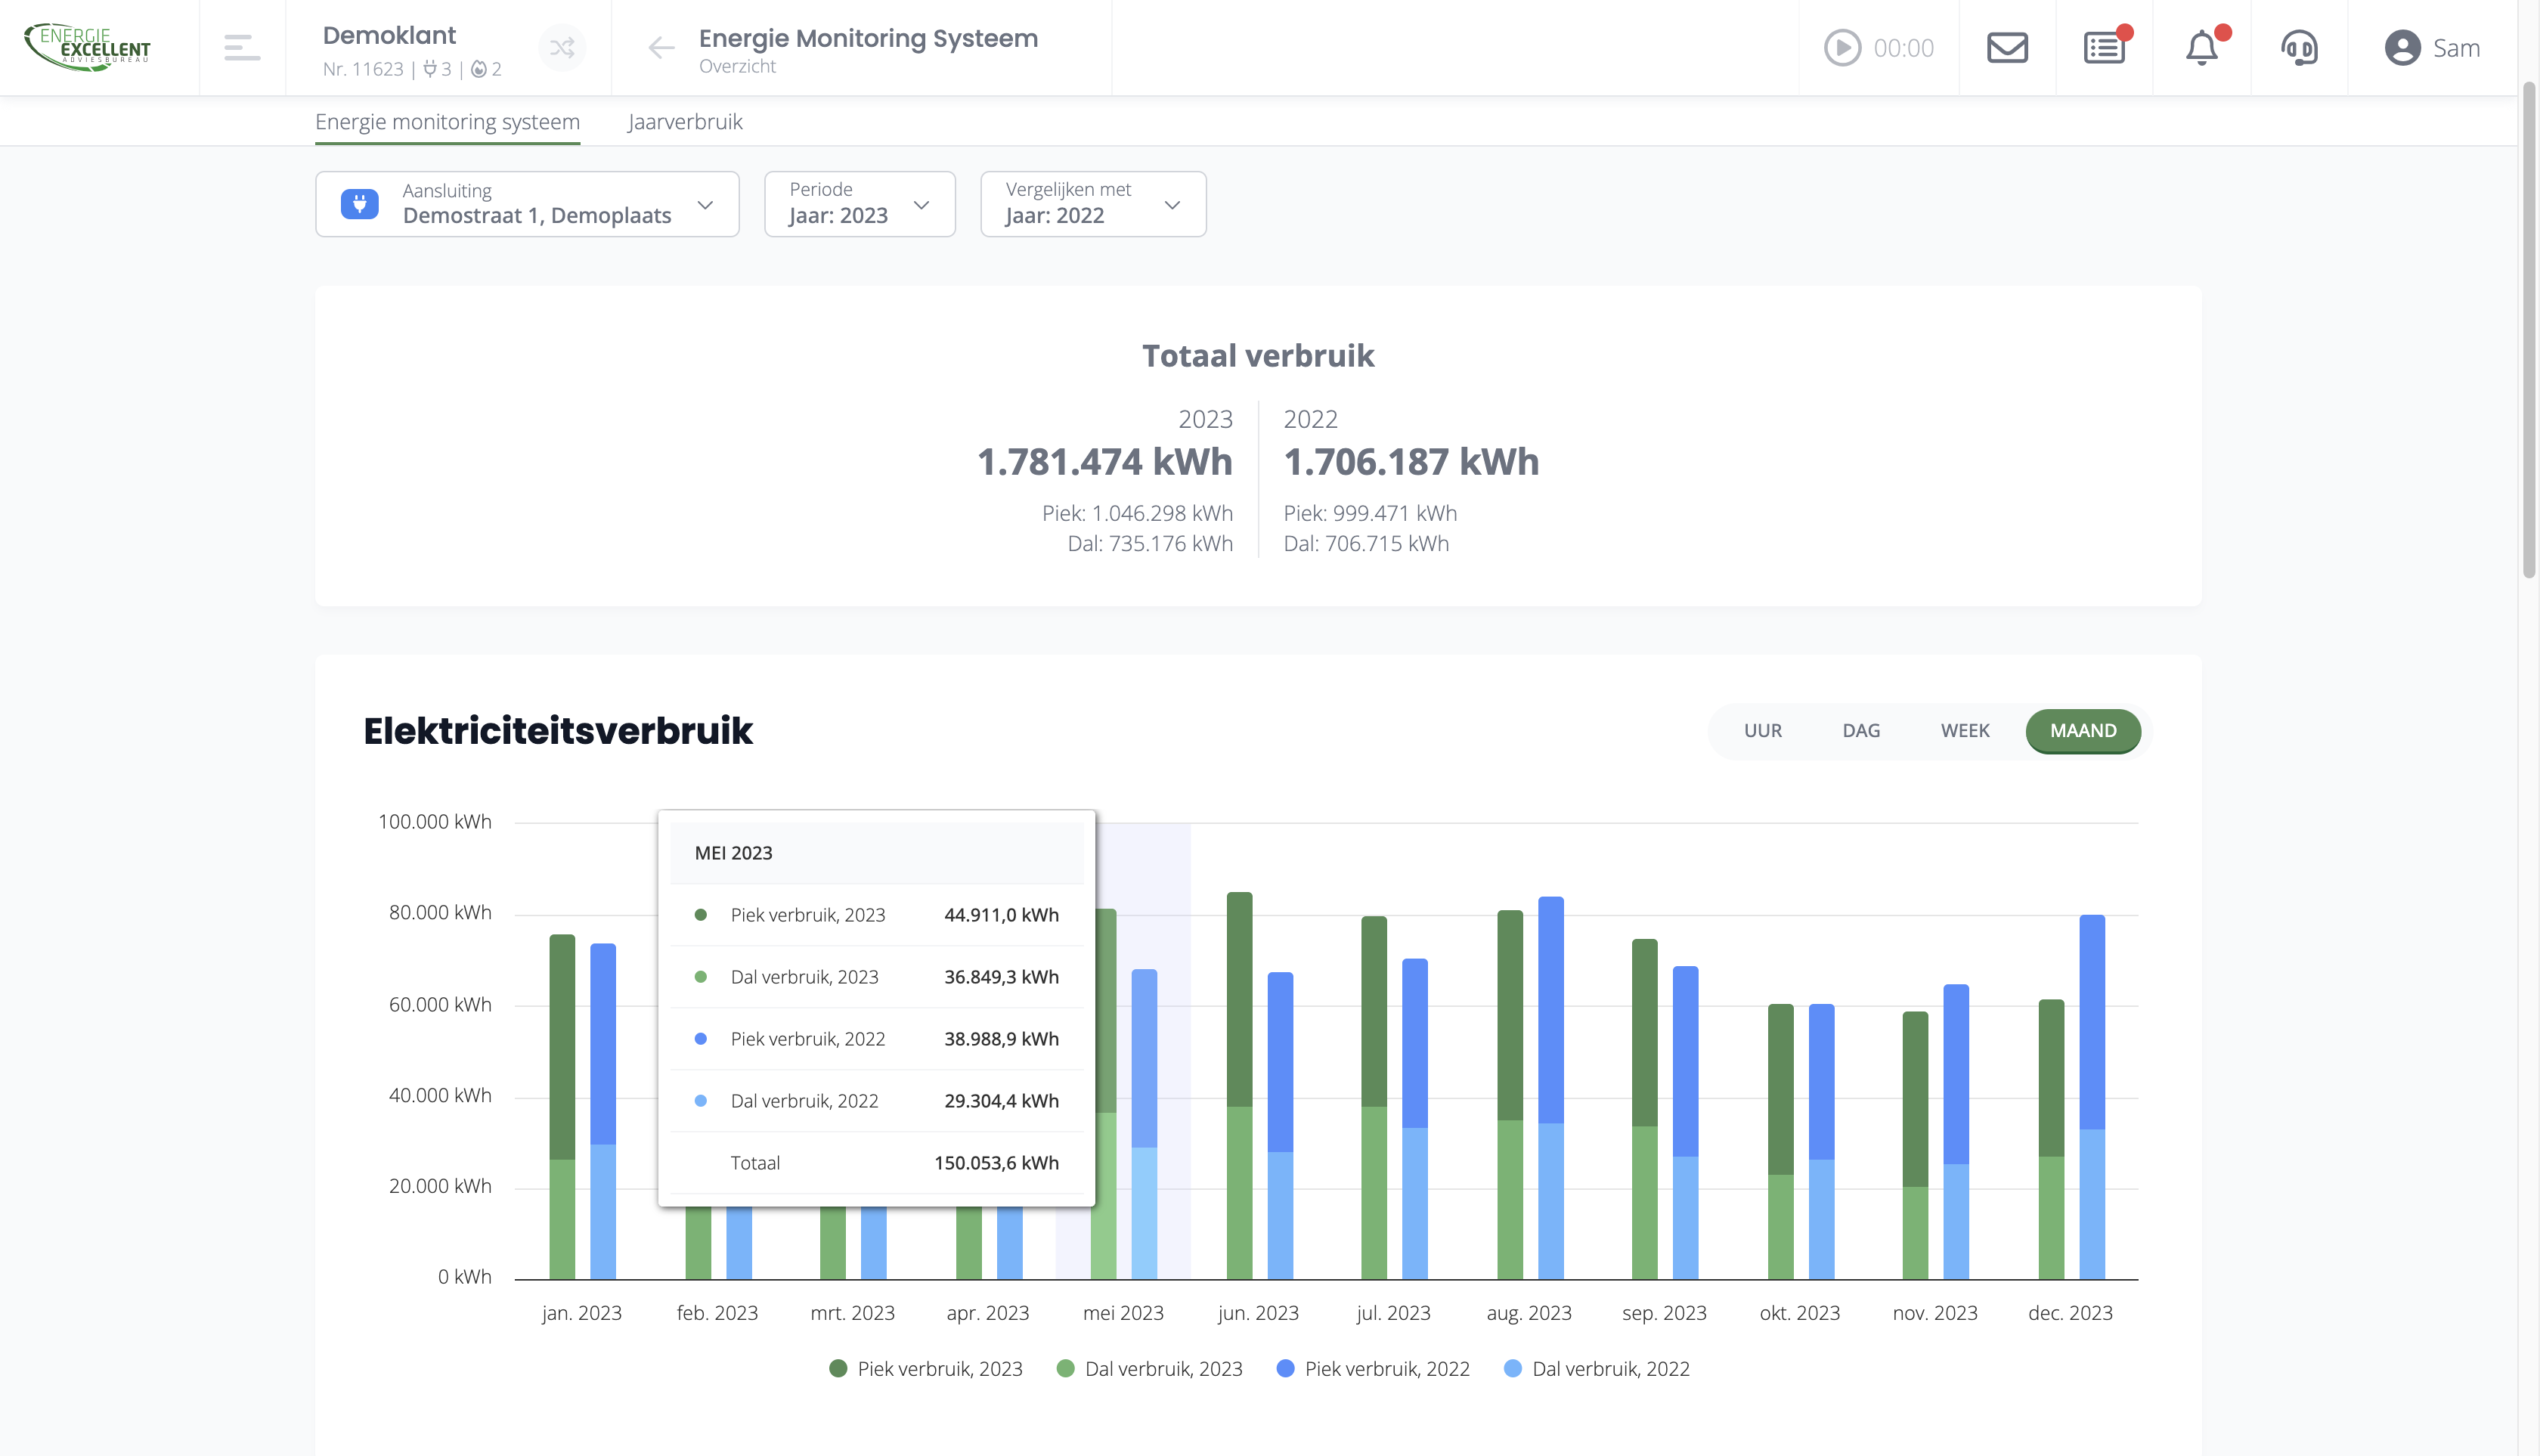Select the WEEK interval option

(x=1964, y=731)
